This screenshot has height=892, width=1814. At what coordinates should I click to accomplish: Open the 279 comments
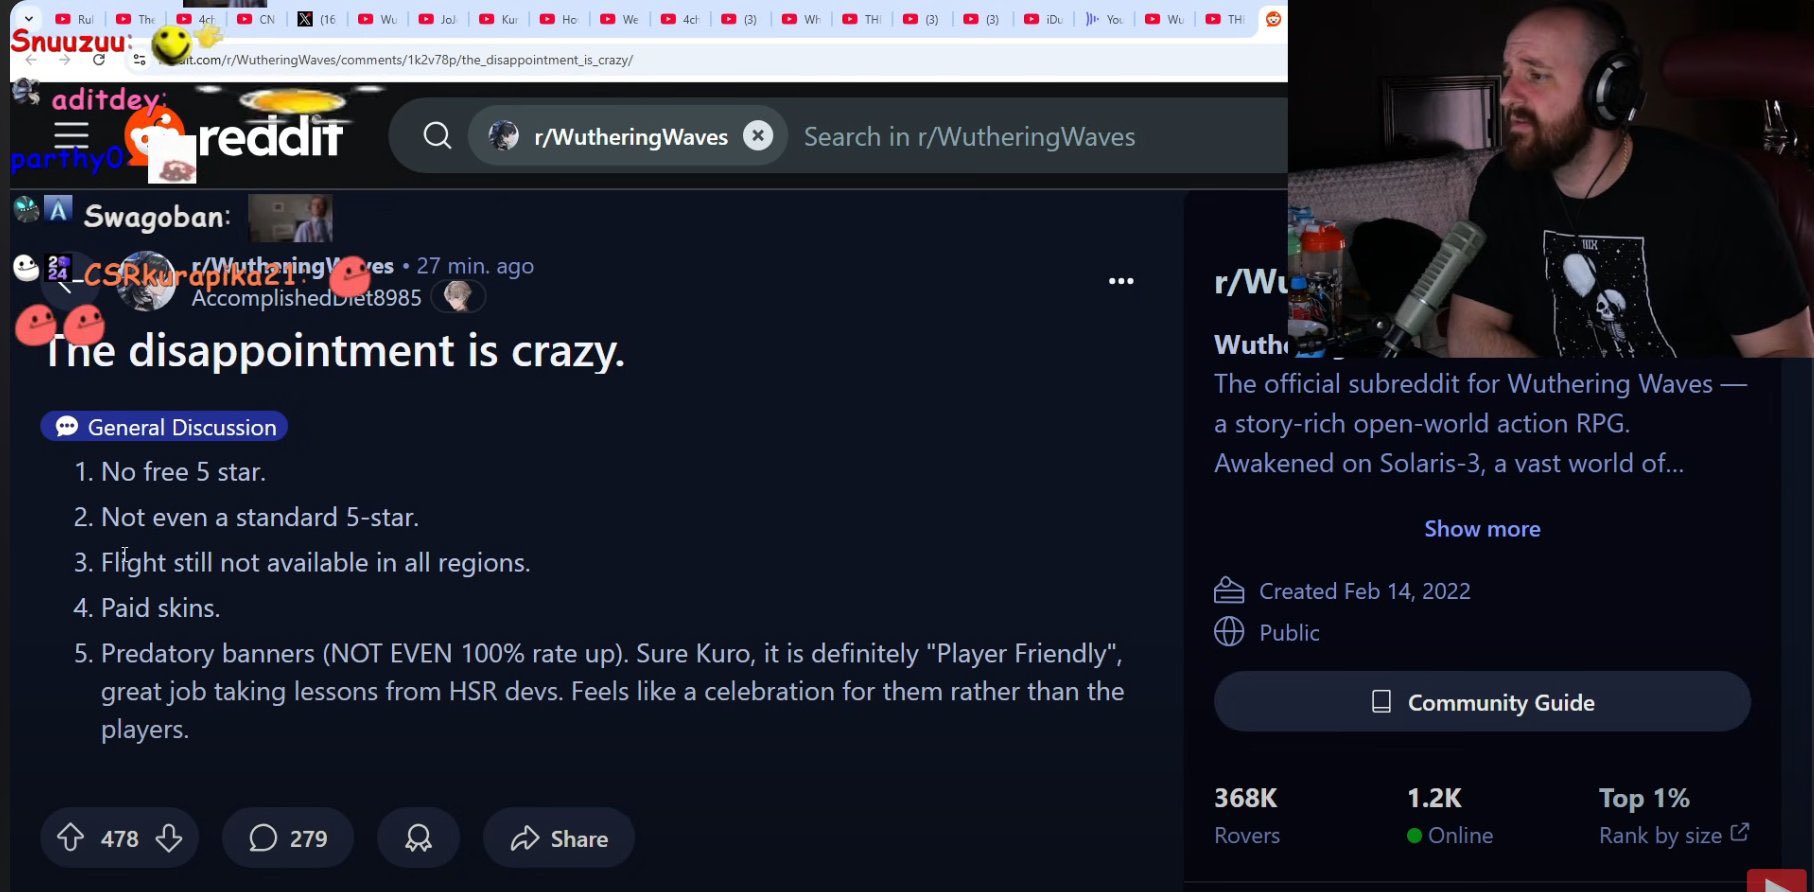tap(288, 838)
